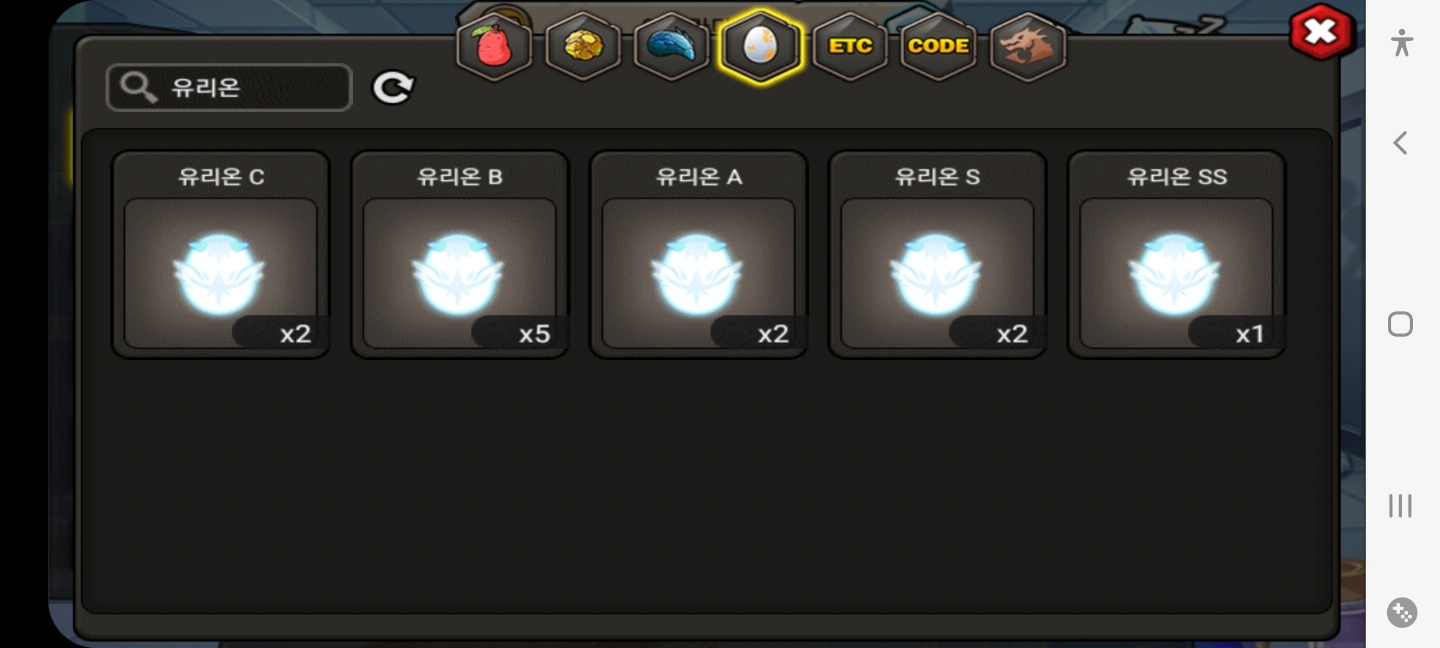Screen dimensions: 1440x648
Task: Close the inventory with red X
Action: pos(1321,32)
